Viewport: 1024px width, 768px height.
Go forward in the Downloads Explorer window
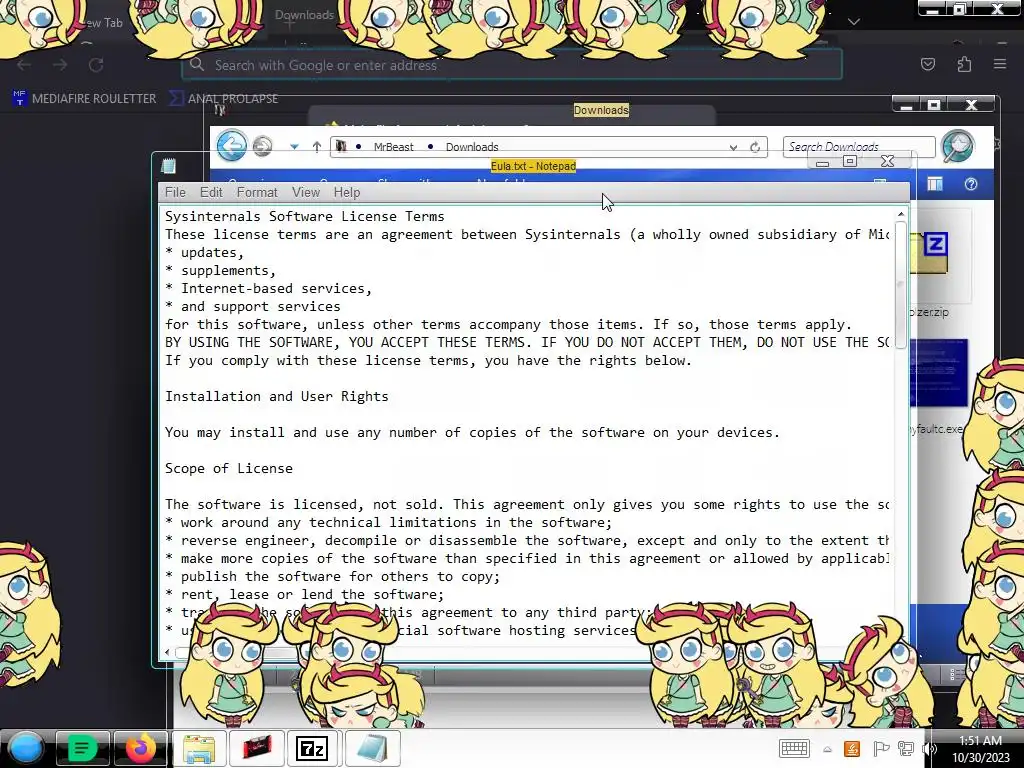click(x=263, y=146)
